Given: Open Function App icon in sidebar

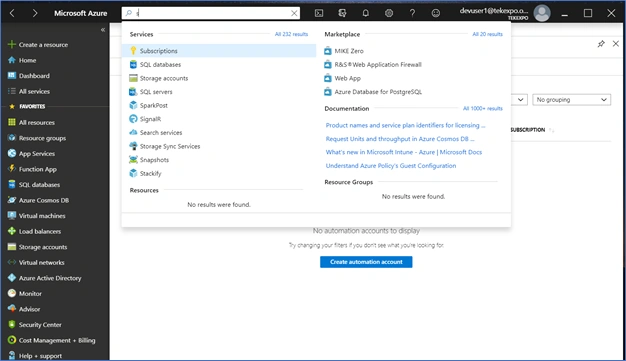Looking at the screenshot, I should coord(12,169).
